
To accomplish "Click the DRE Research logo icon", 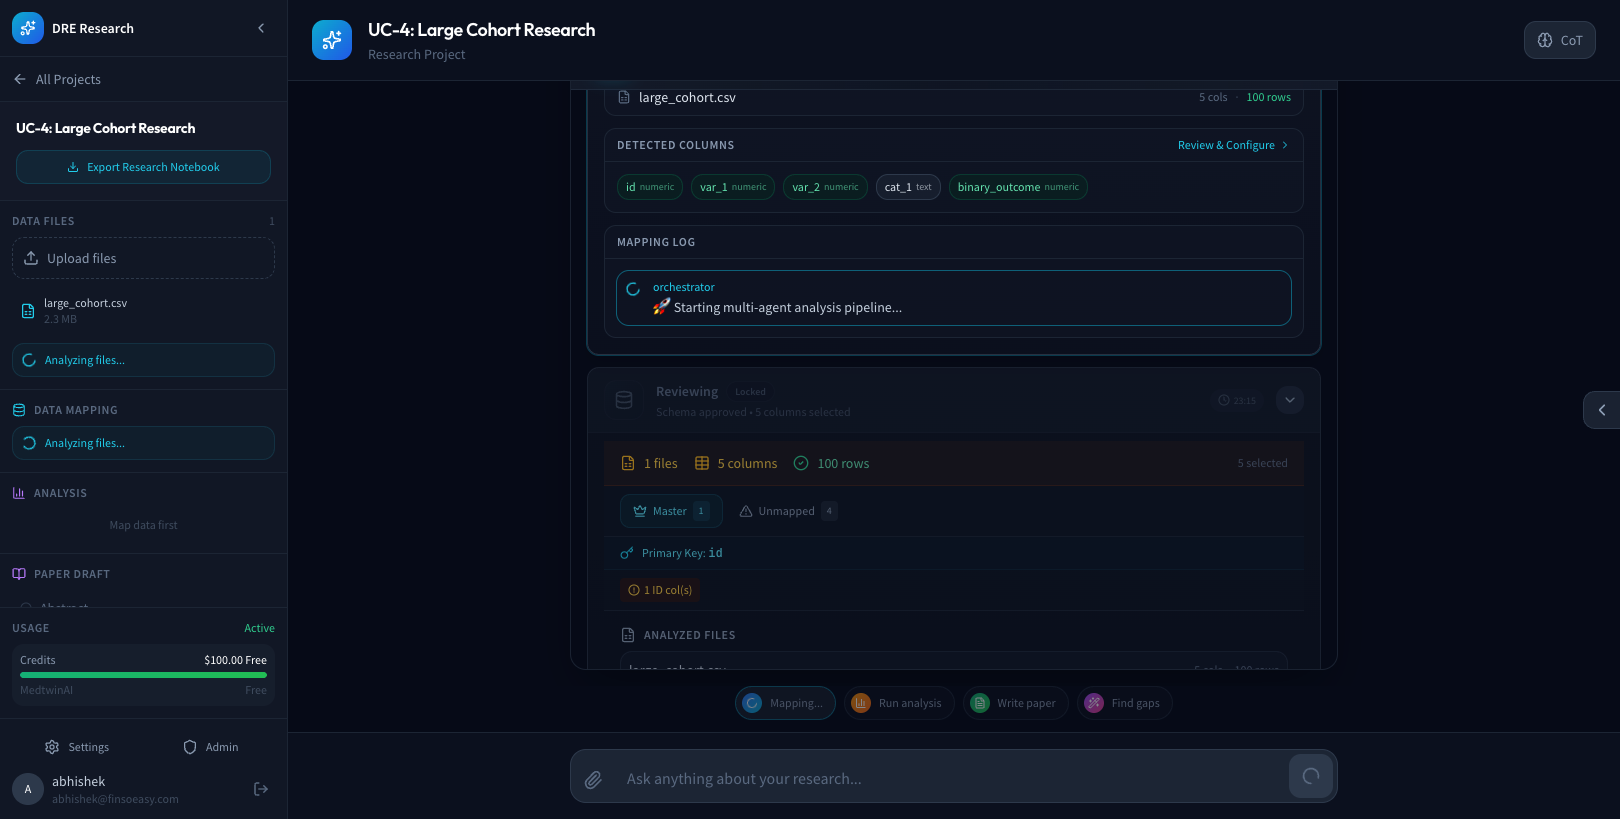I will pyautogui.click(x=28, y=28).
